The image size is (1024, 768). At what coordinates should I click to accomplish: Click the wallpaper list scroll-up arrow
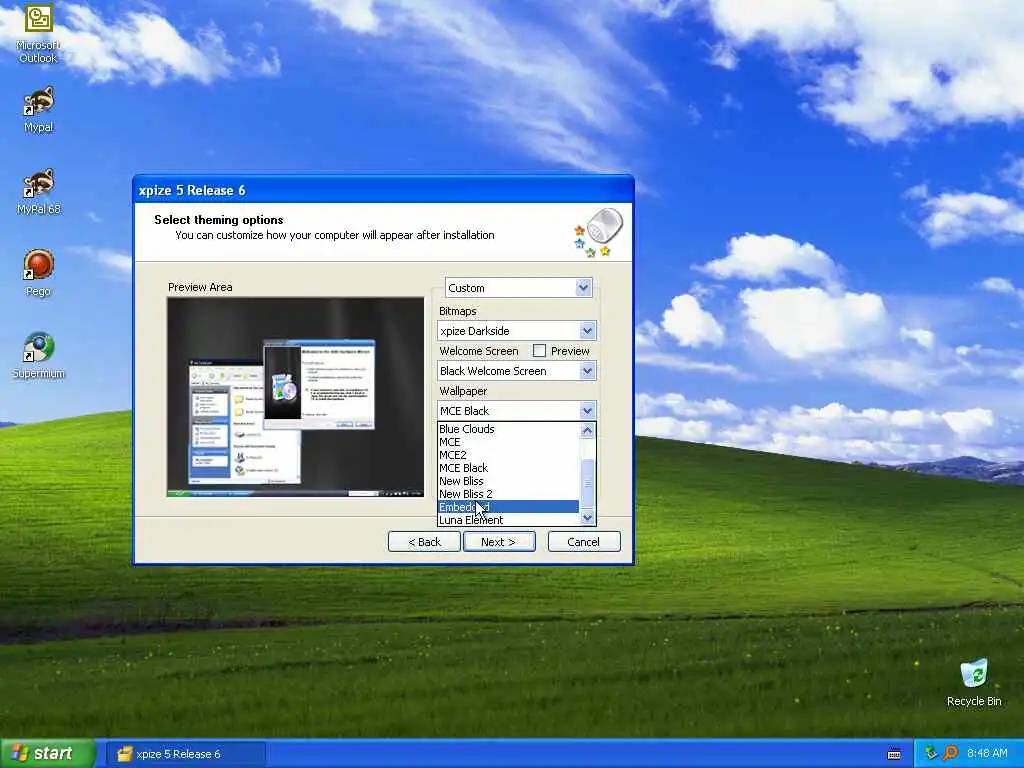[587, 430]
